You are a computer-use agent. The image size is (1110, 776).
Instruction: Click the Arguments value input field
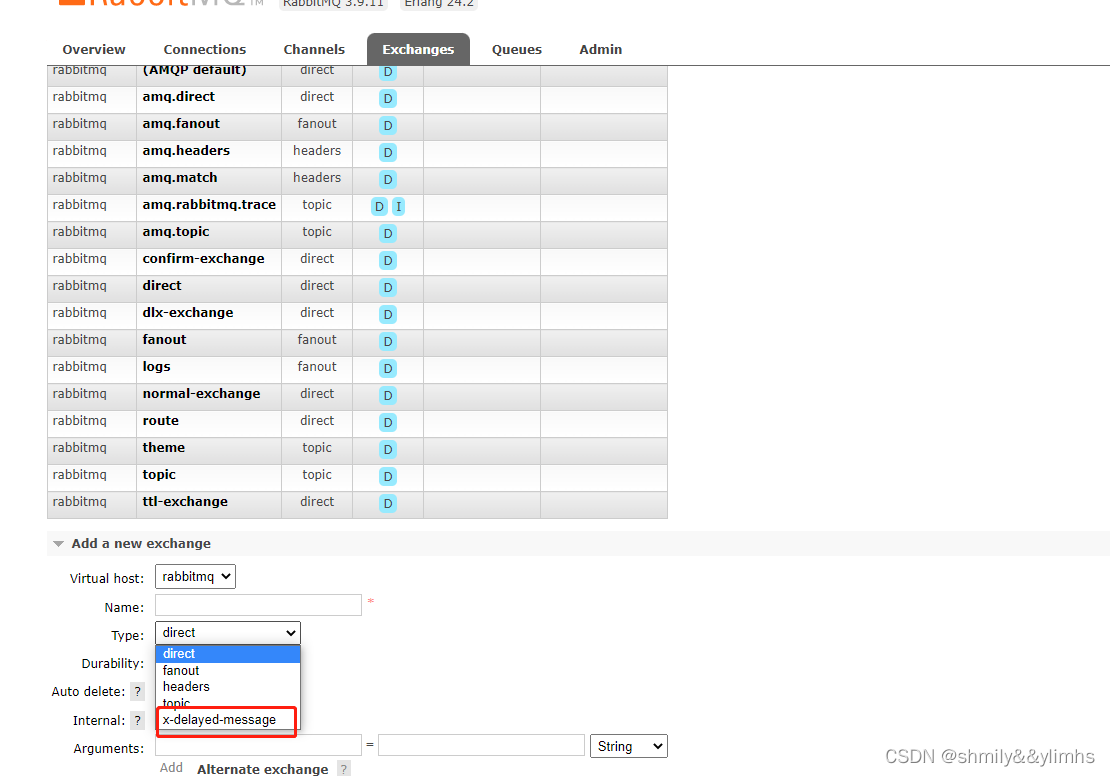tap(481, 745)
